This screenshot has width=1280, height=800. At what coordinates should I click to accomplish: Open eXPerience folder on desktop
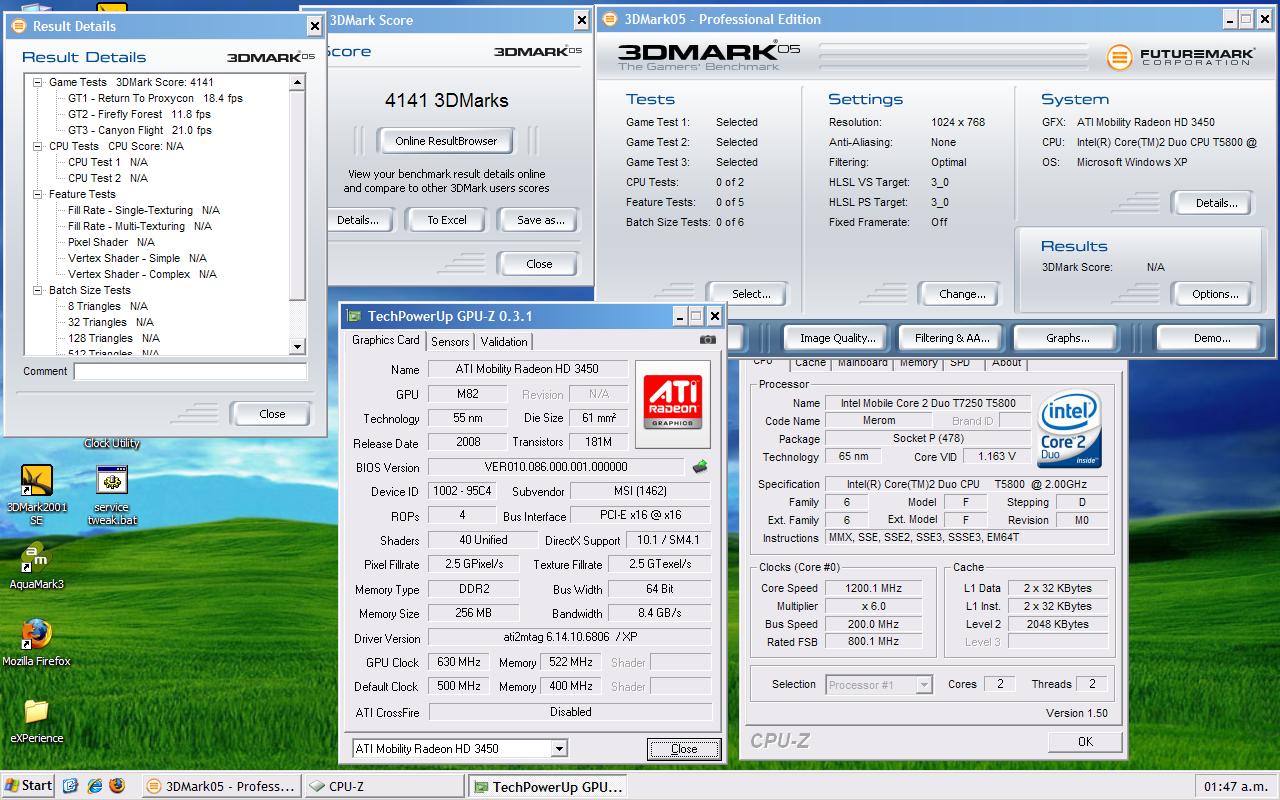tap(37, 721)
